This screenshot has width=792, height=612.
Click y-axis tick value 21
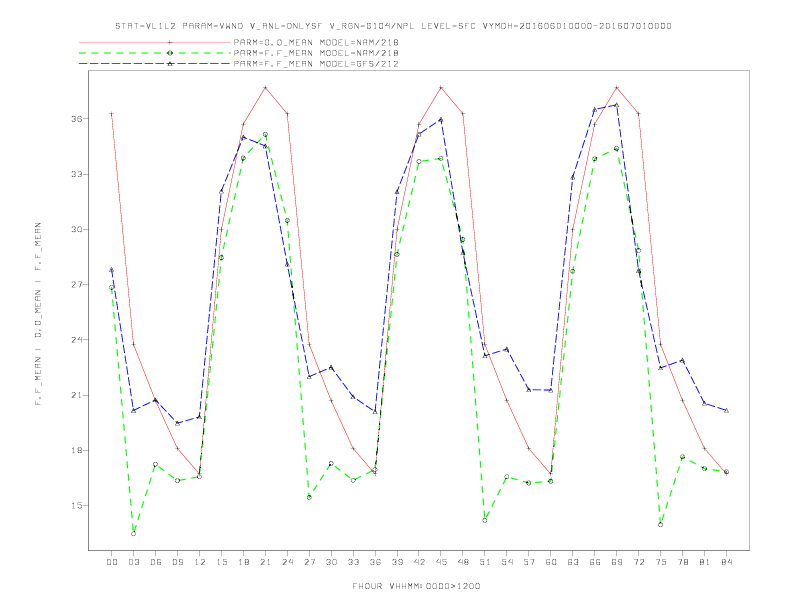click(77, 395)
